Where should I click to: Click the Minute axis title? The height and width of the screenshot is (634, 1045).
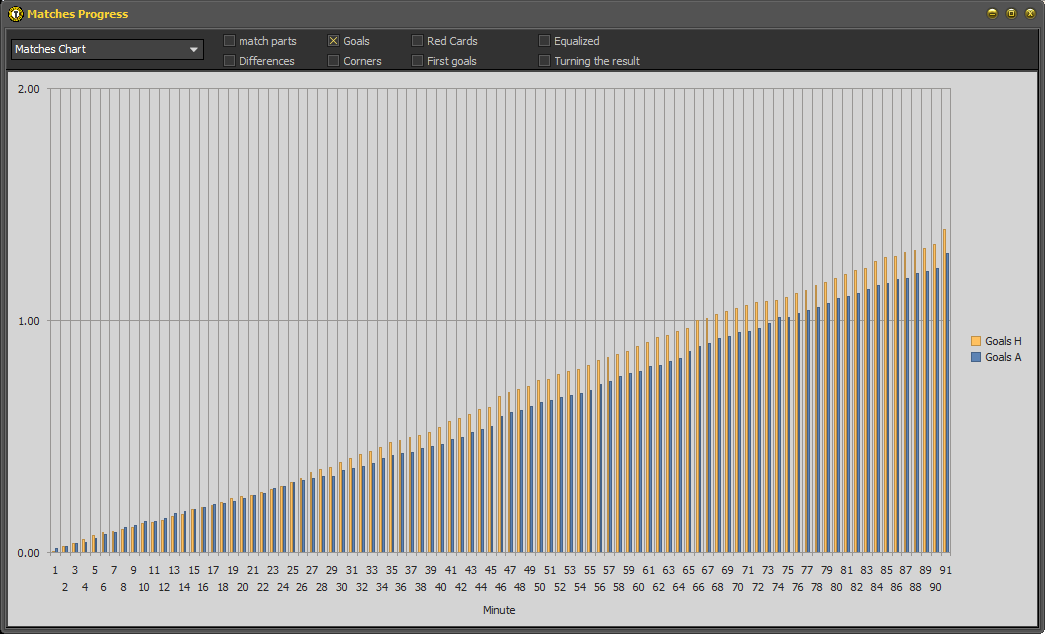click(x=499, y=610)
